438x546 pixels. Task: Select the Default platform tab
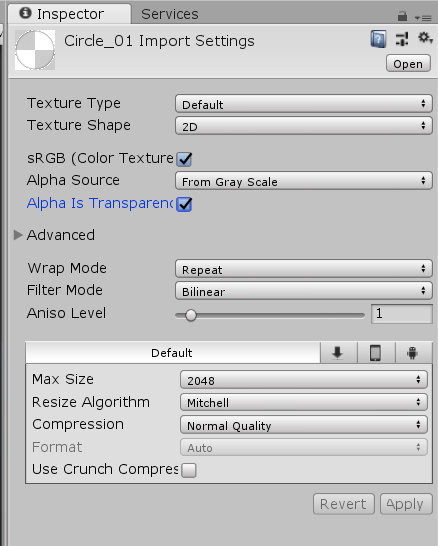coord(172,353)
